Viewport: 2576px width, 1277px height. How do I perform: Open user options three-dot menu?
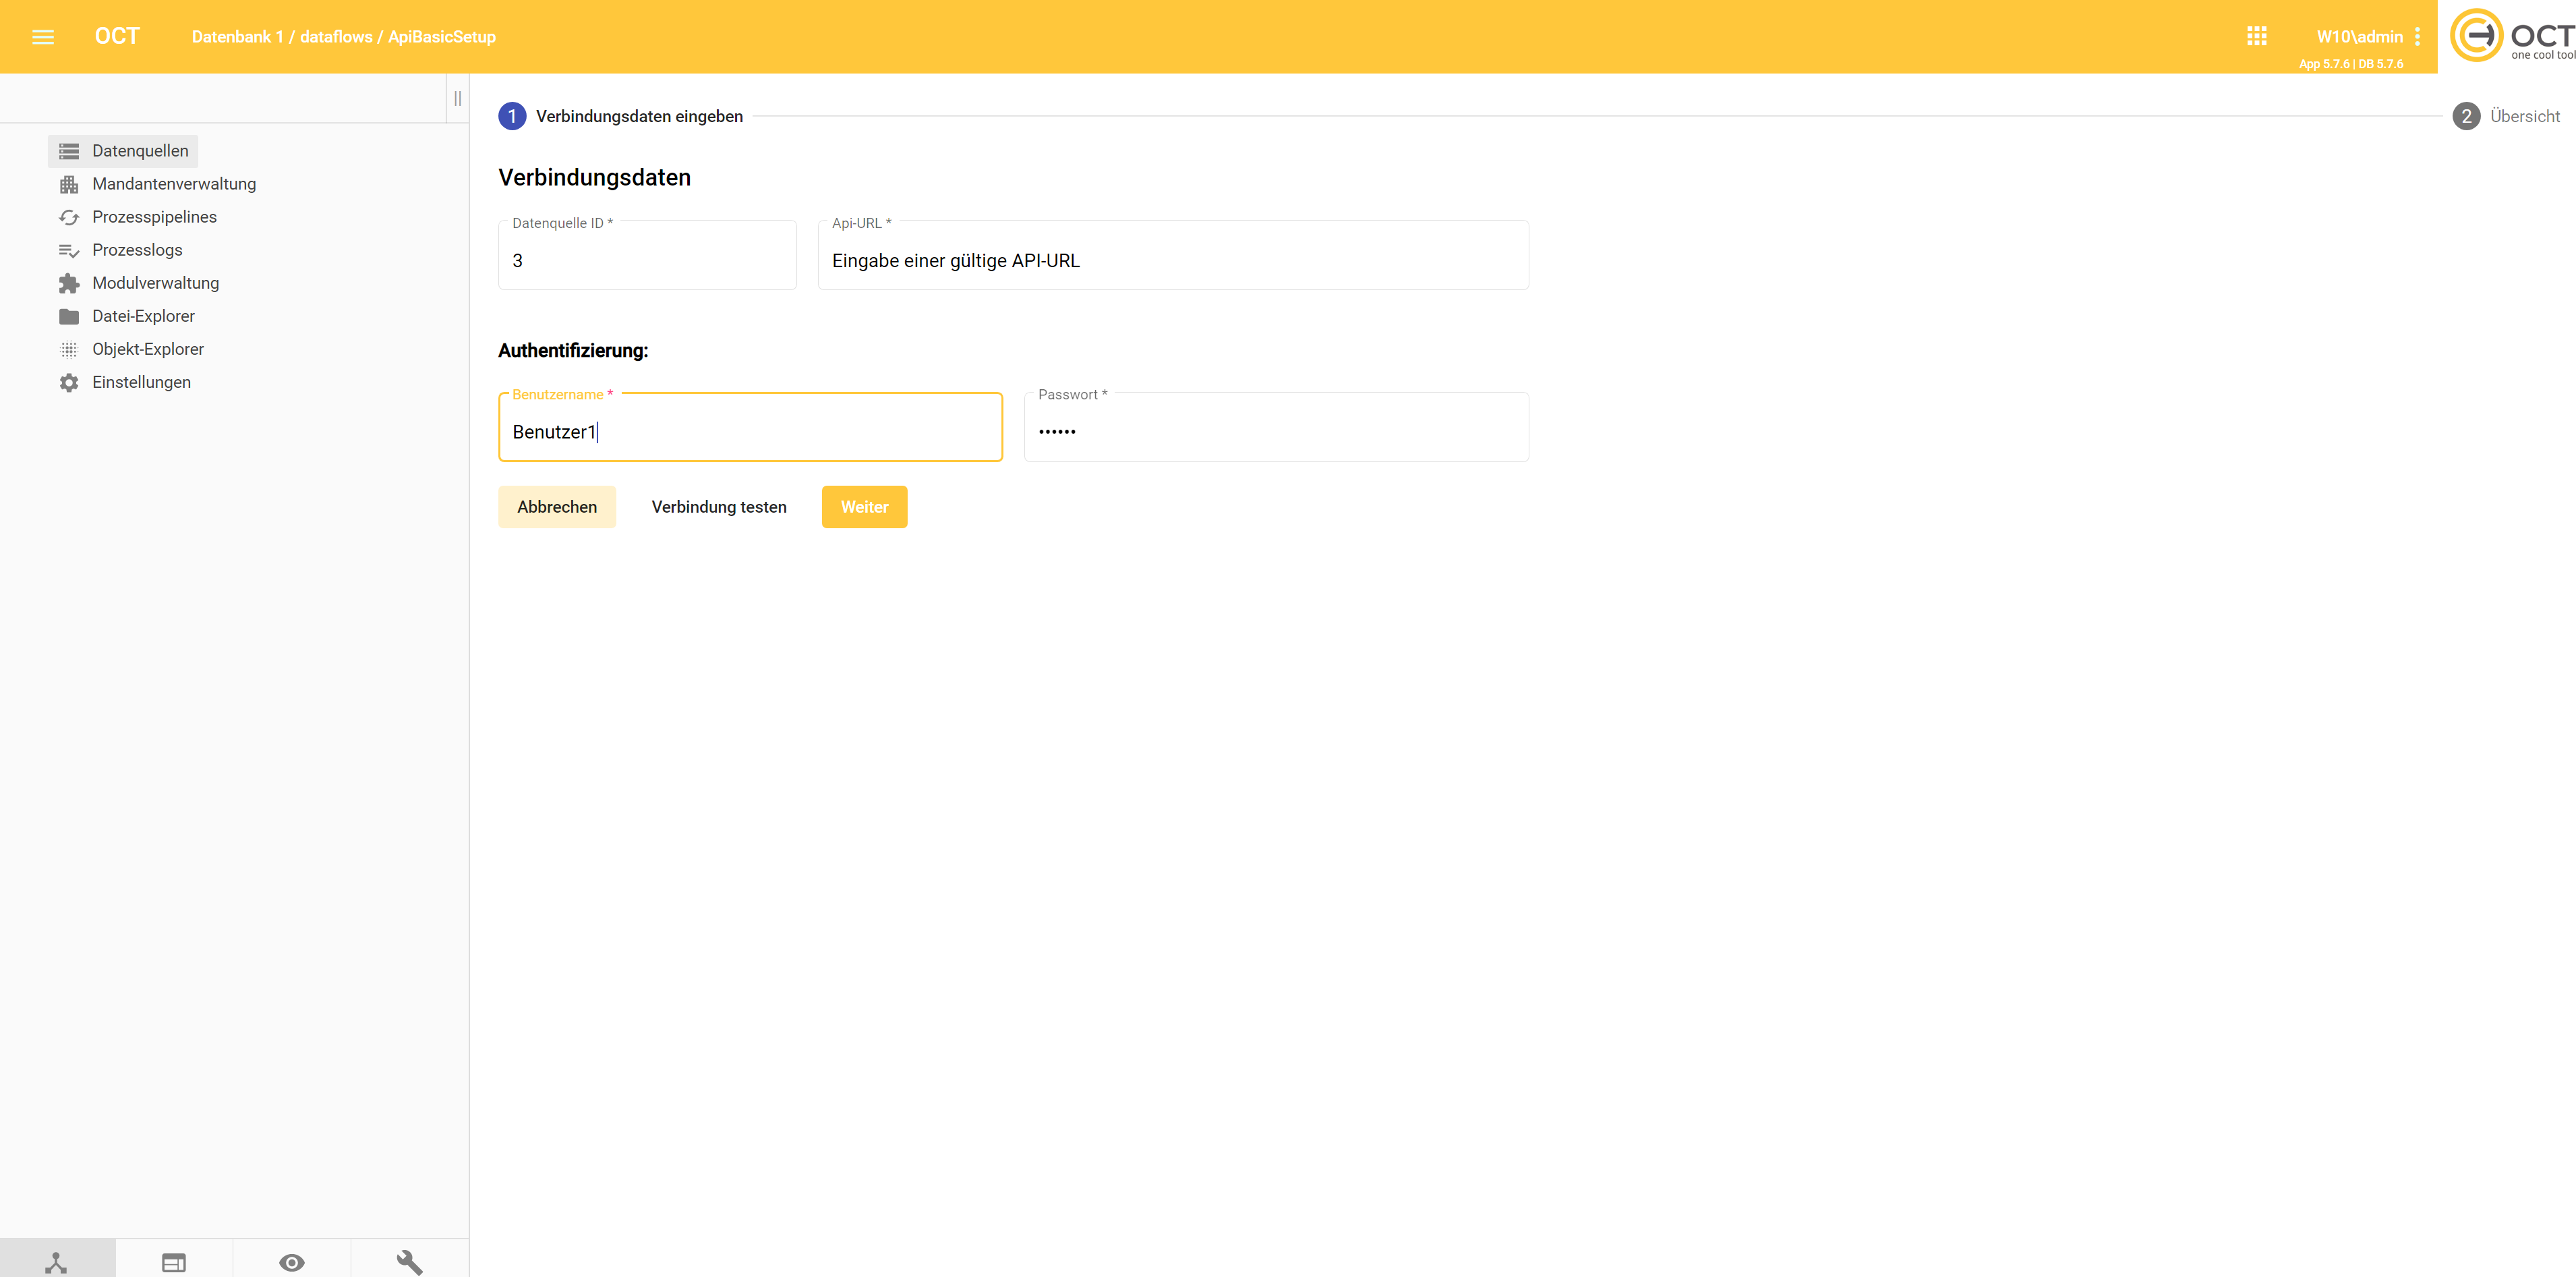click(x=2417, y=37)
